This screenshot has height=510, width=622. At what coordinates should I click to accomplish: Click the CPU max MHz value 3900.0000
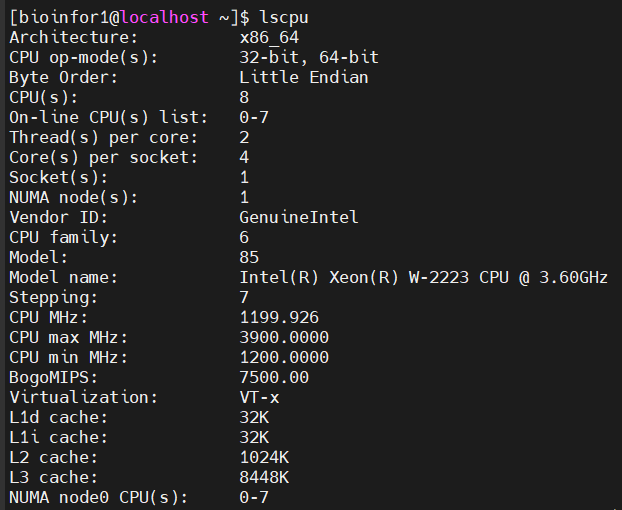coord(284,337)
